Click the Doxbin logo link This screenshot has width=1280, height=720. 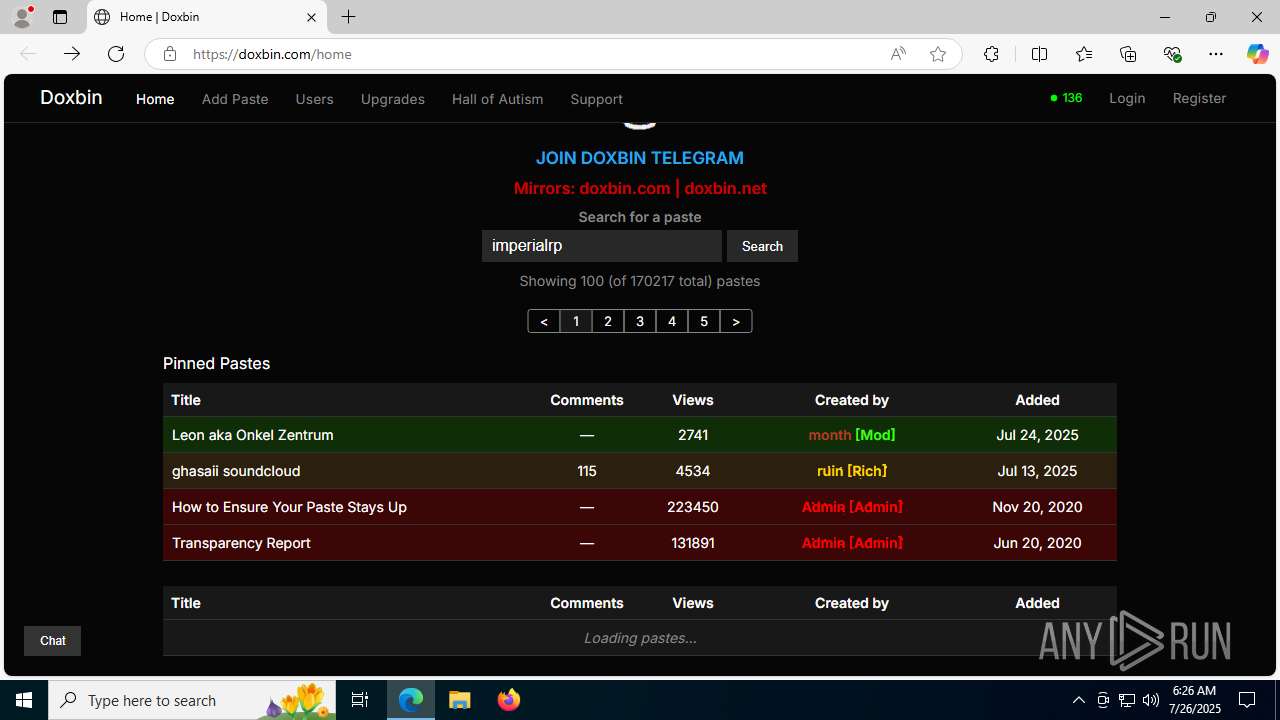click(71, 97)
